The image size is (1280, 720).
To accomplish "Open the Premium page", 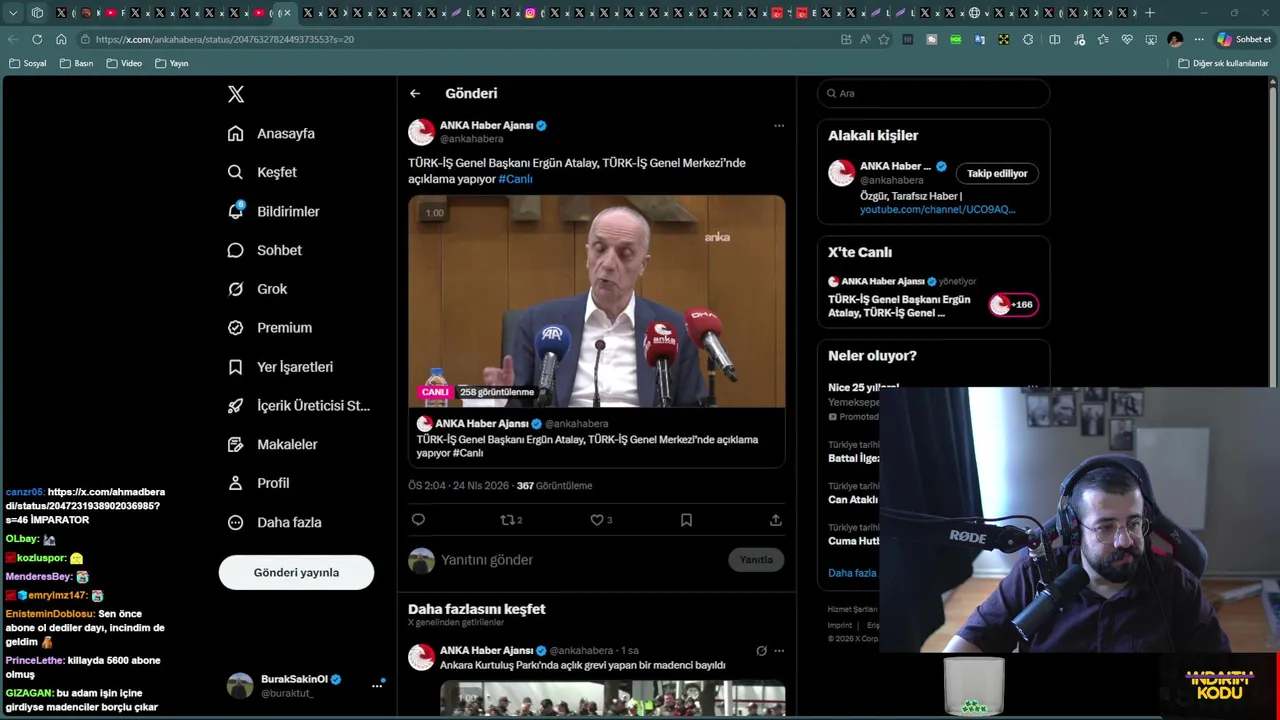I will click(270, 327).
